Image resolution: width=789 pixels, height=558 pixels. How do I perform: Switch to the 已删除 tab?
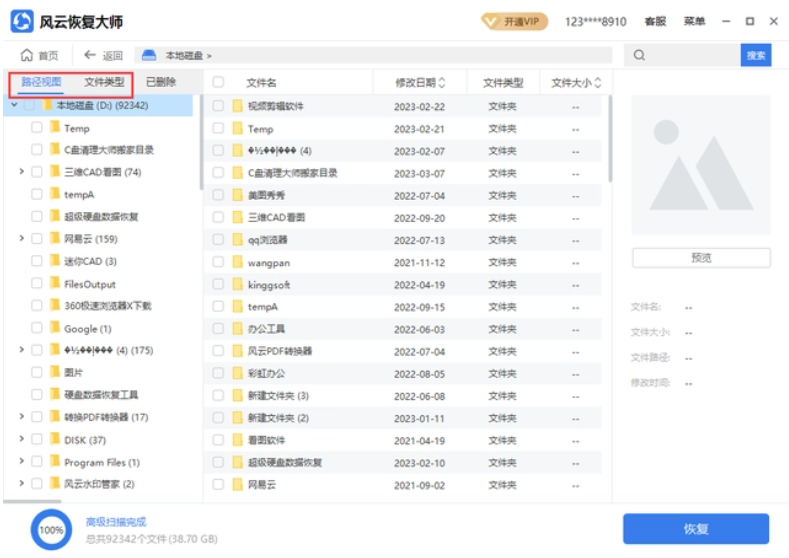coord(161,82)
